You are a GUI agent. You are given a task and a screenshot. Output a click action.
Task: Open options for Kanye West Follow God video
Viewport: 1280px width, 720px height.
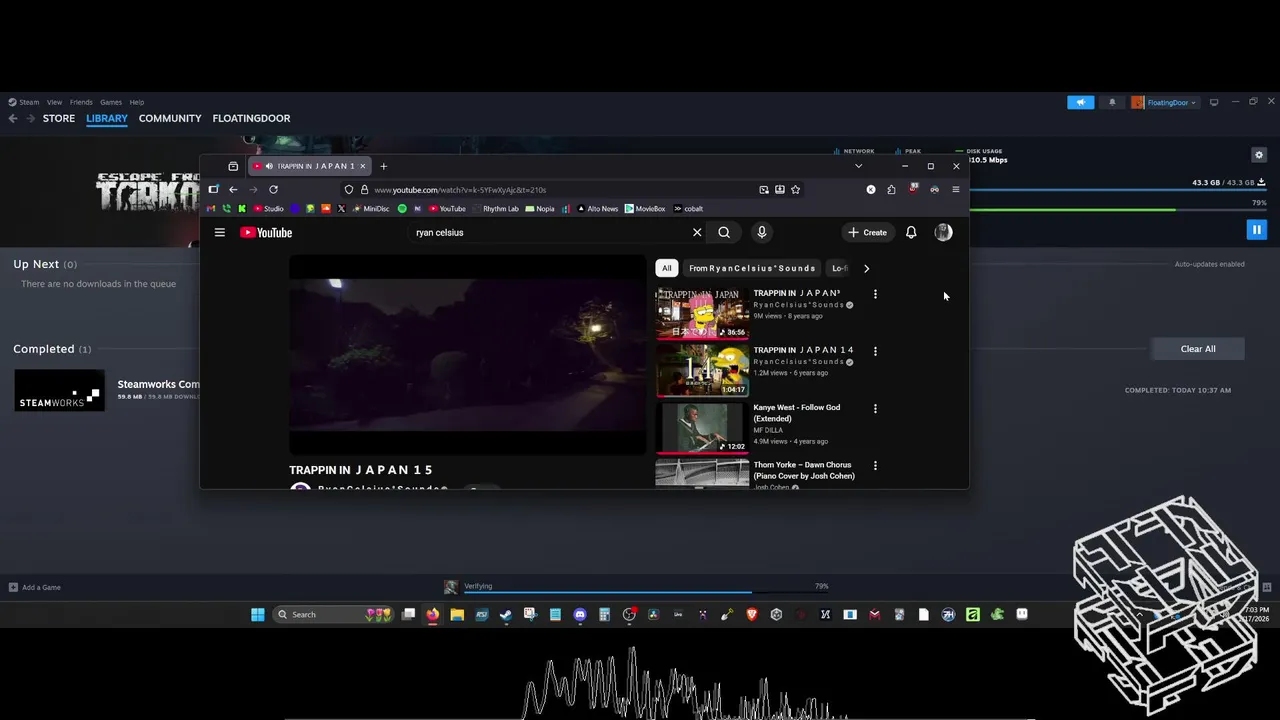(x=875, y=408)
